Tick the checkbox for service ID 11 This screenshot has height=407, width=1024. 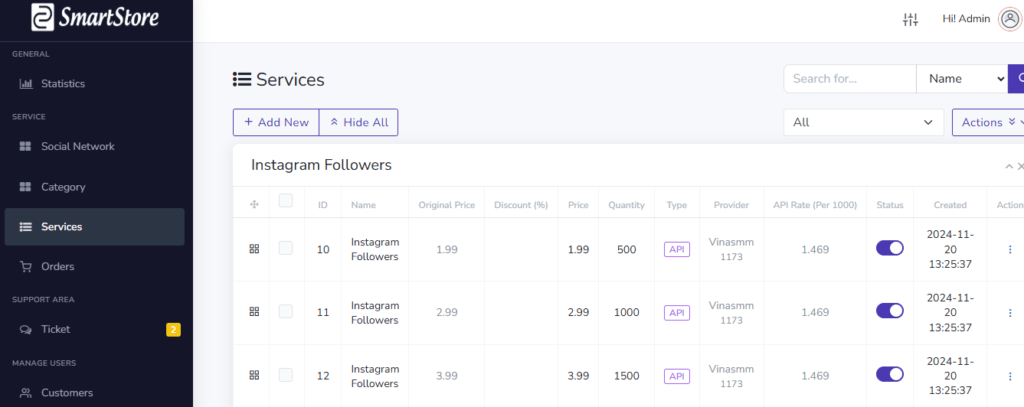286,312
